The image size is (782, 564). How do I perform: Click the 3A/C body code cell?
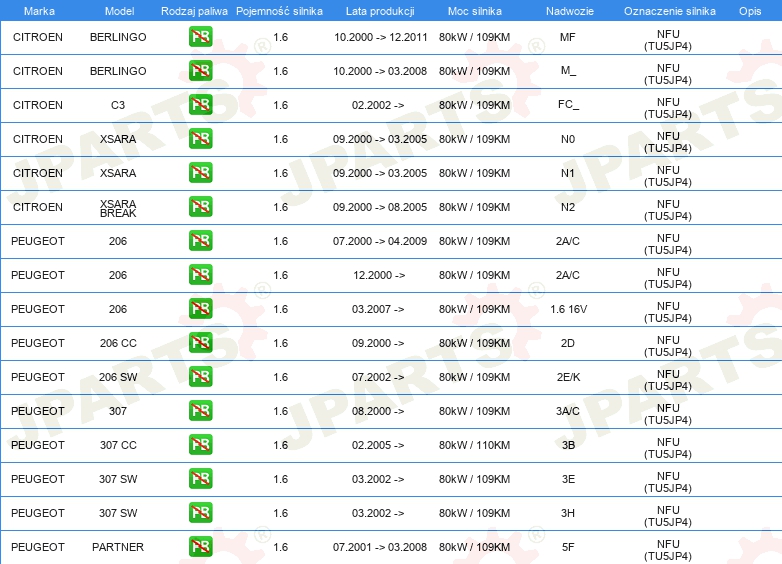(x=568, y=411)
